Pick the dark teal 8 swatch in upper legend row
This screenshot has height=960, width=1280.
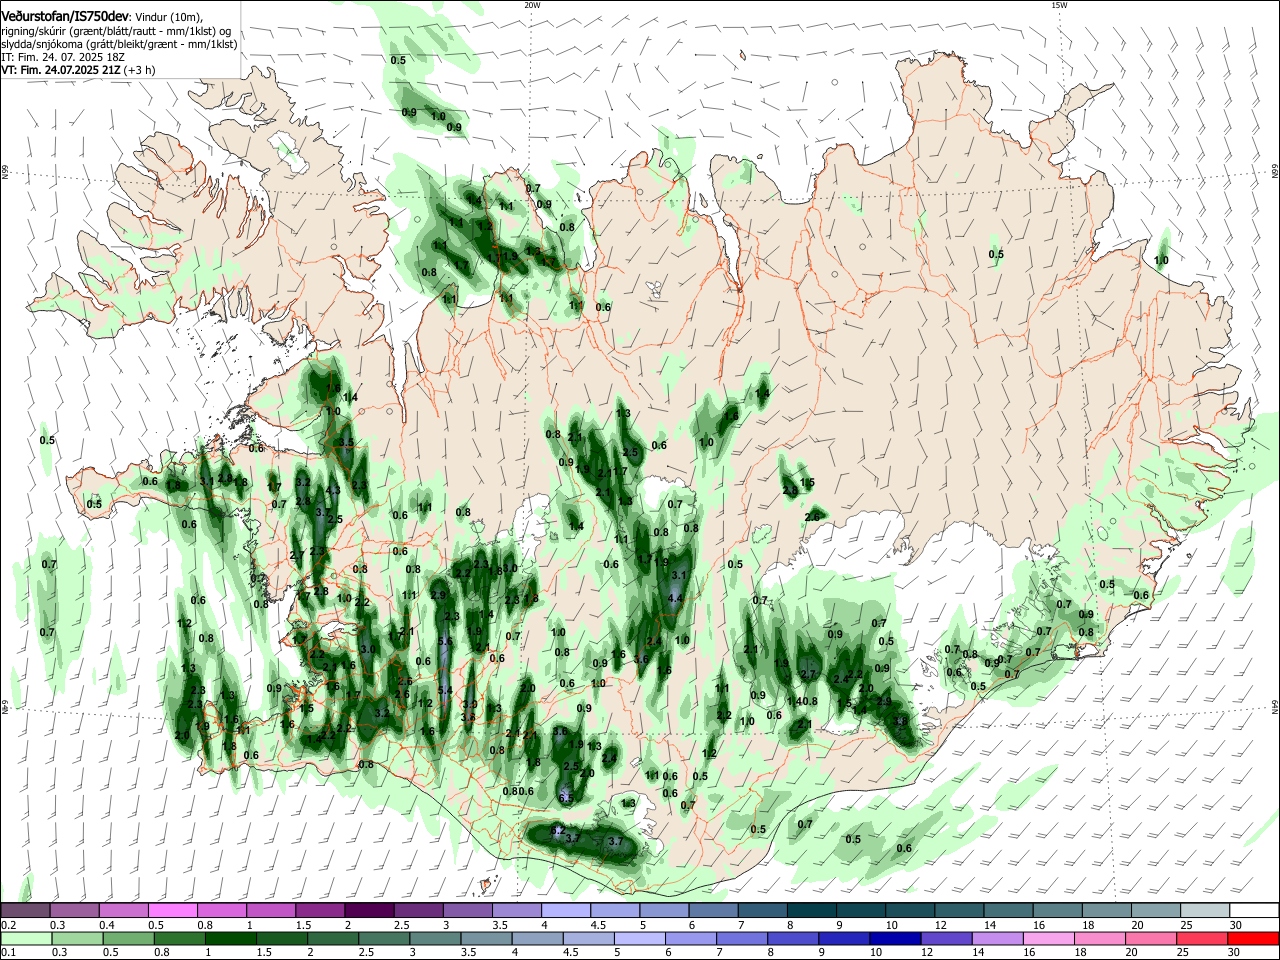[810, 910]
